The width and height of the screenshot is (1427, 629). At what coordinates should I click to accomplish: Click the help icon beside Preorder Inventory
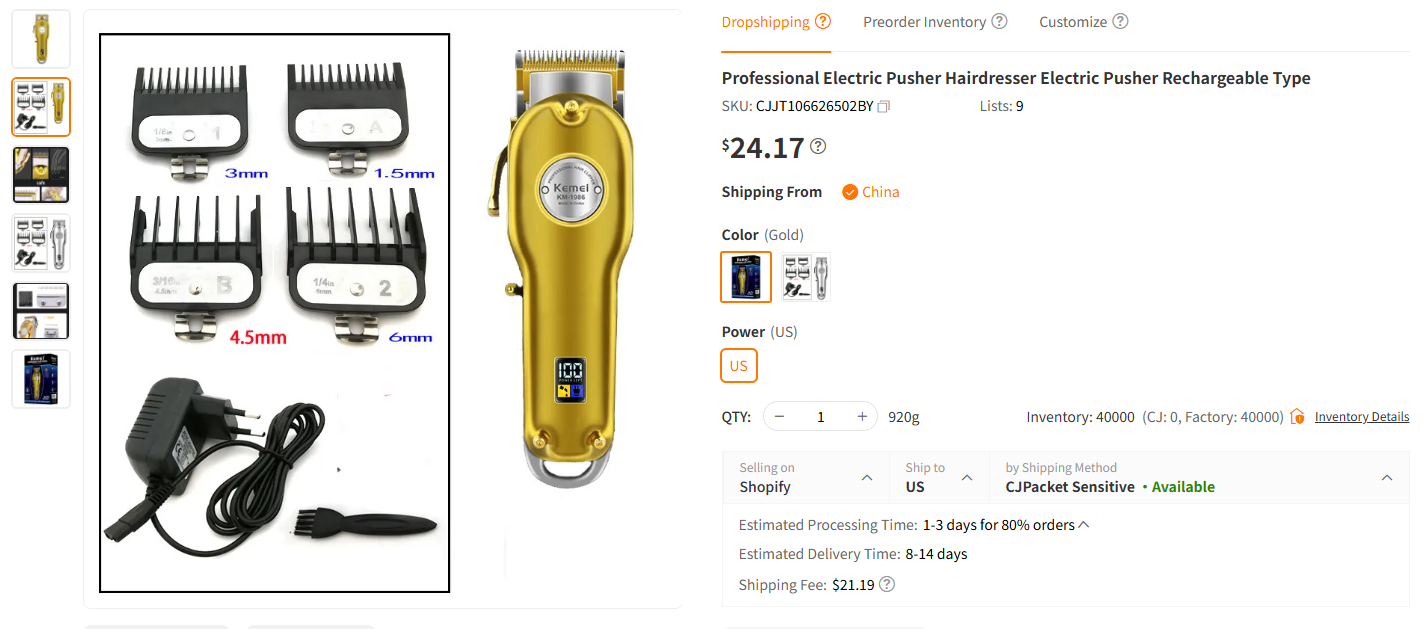point(999,21)
